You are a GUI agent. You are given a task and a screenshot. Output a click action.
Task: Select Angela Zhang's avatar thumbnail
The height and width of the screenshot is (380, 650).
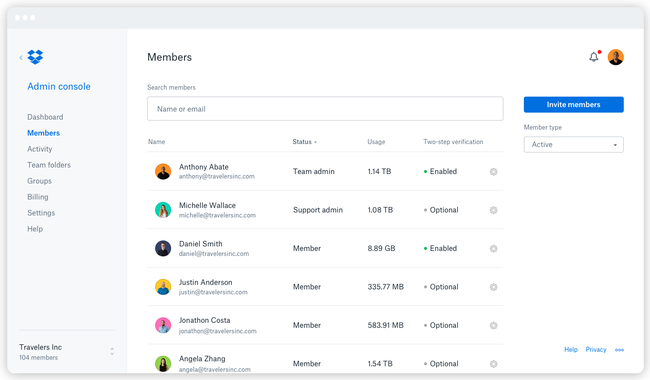[x=163, y=363]
